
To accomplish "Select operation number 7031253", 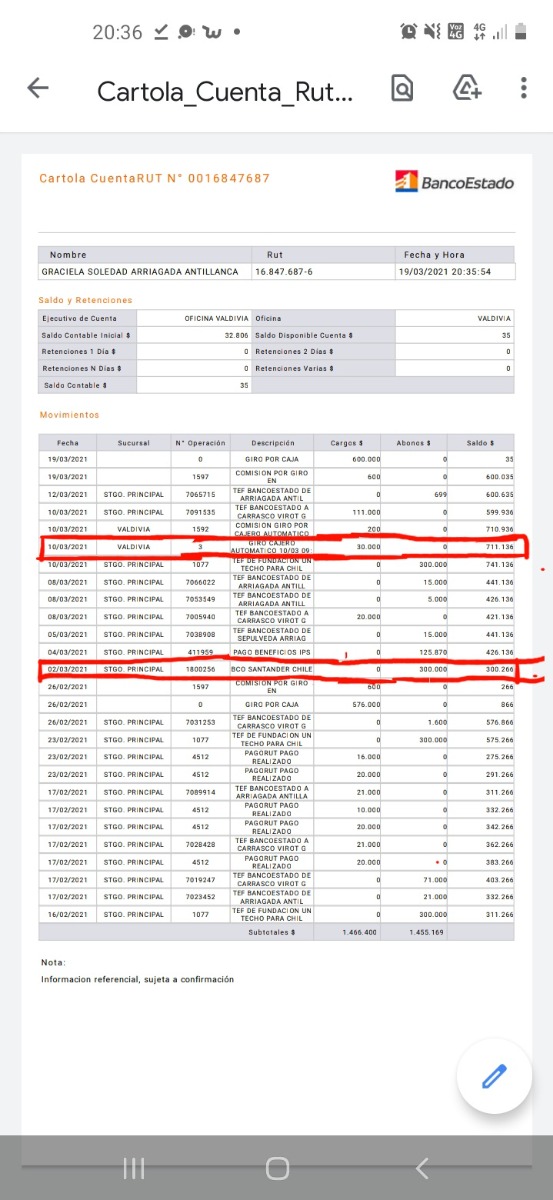I will [x=200, y=722].
